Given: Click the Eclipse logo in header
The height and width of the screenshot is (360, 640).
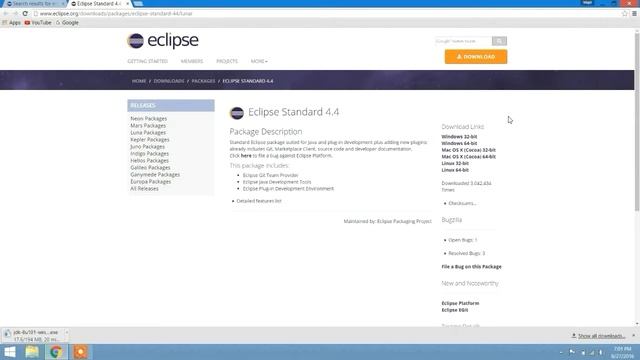Looking at the screenshot, I should (x=163, y=41).
